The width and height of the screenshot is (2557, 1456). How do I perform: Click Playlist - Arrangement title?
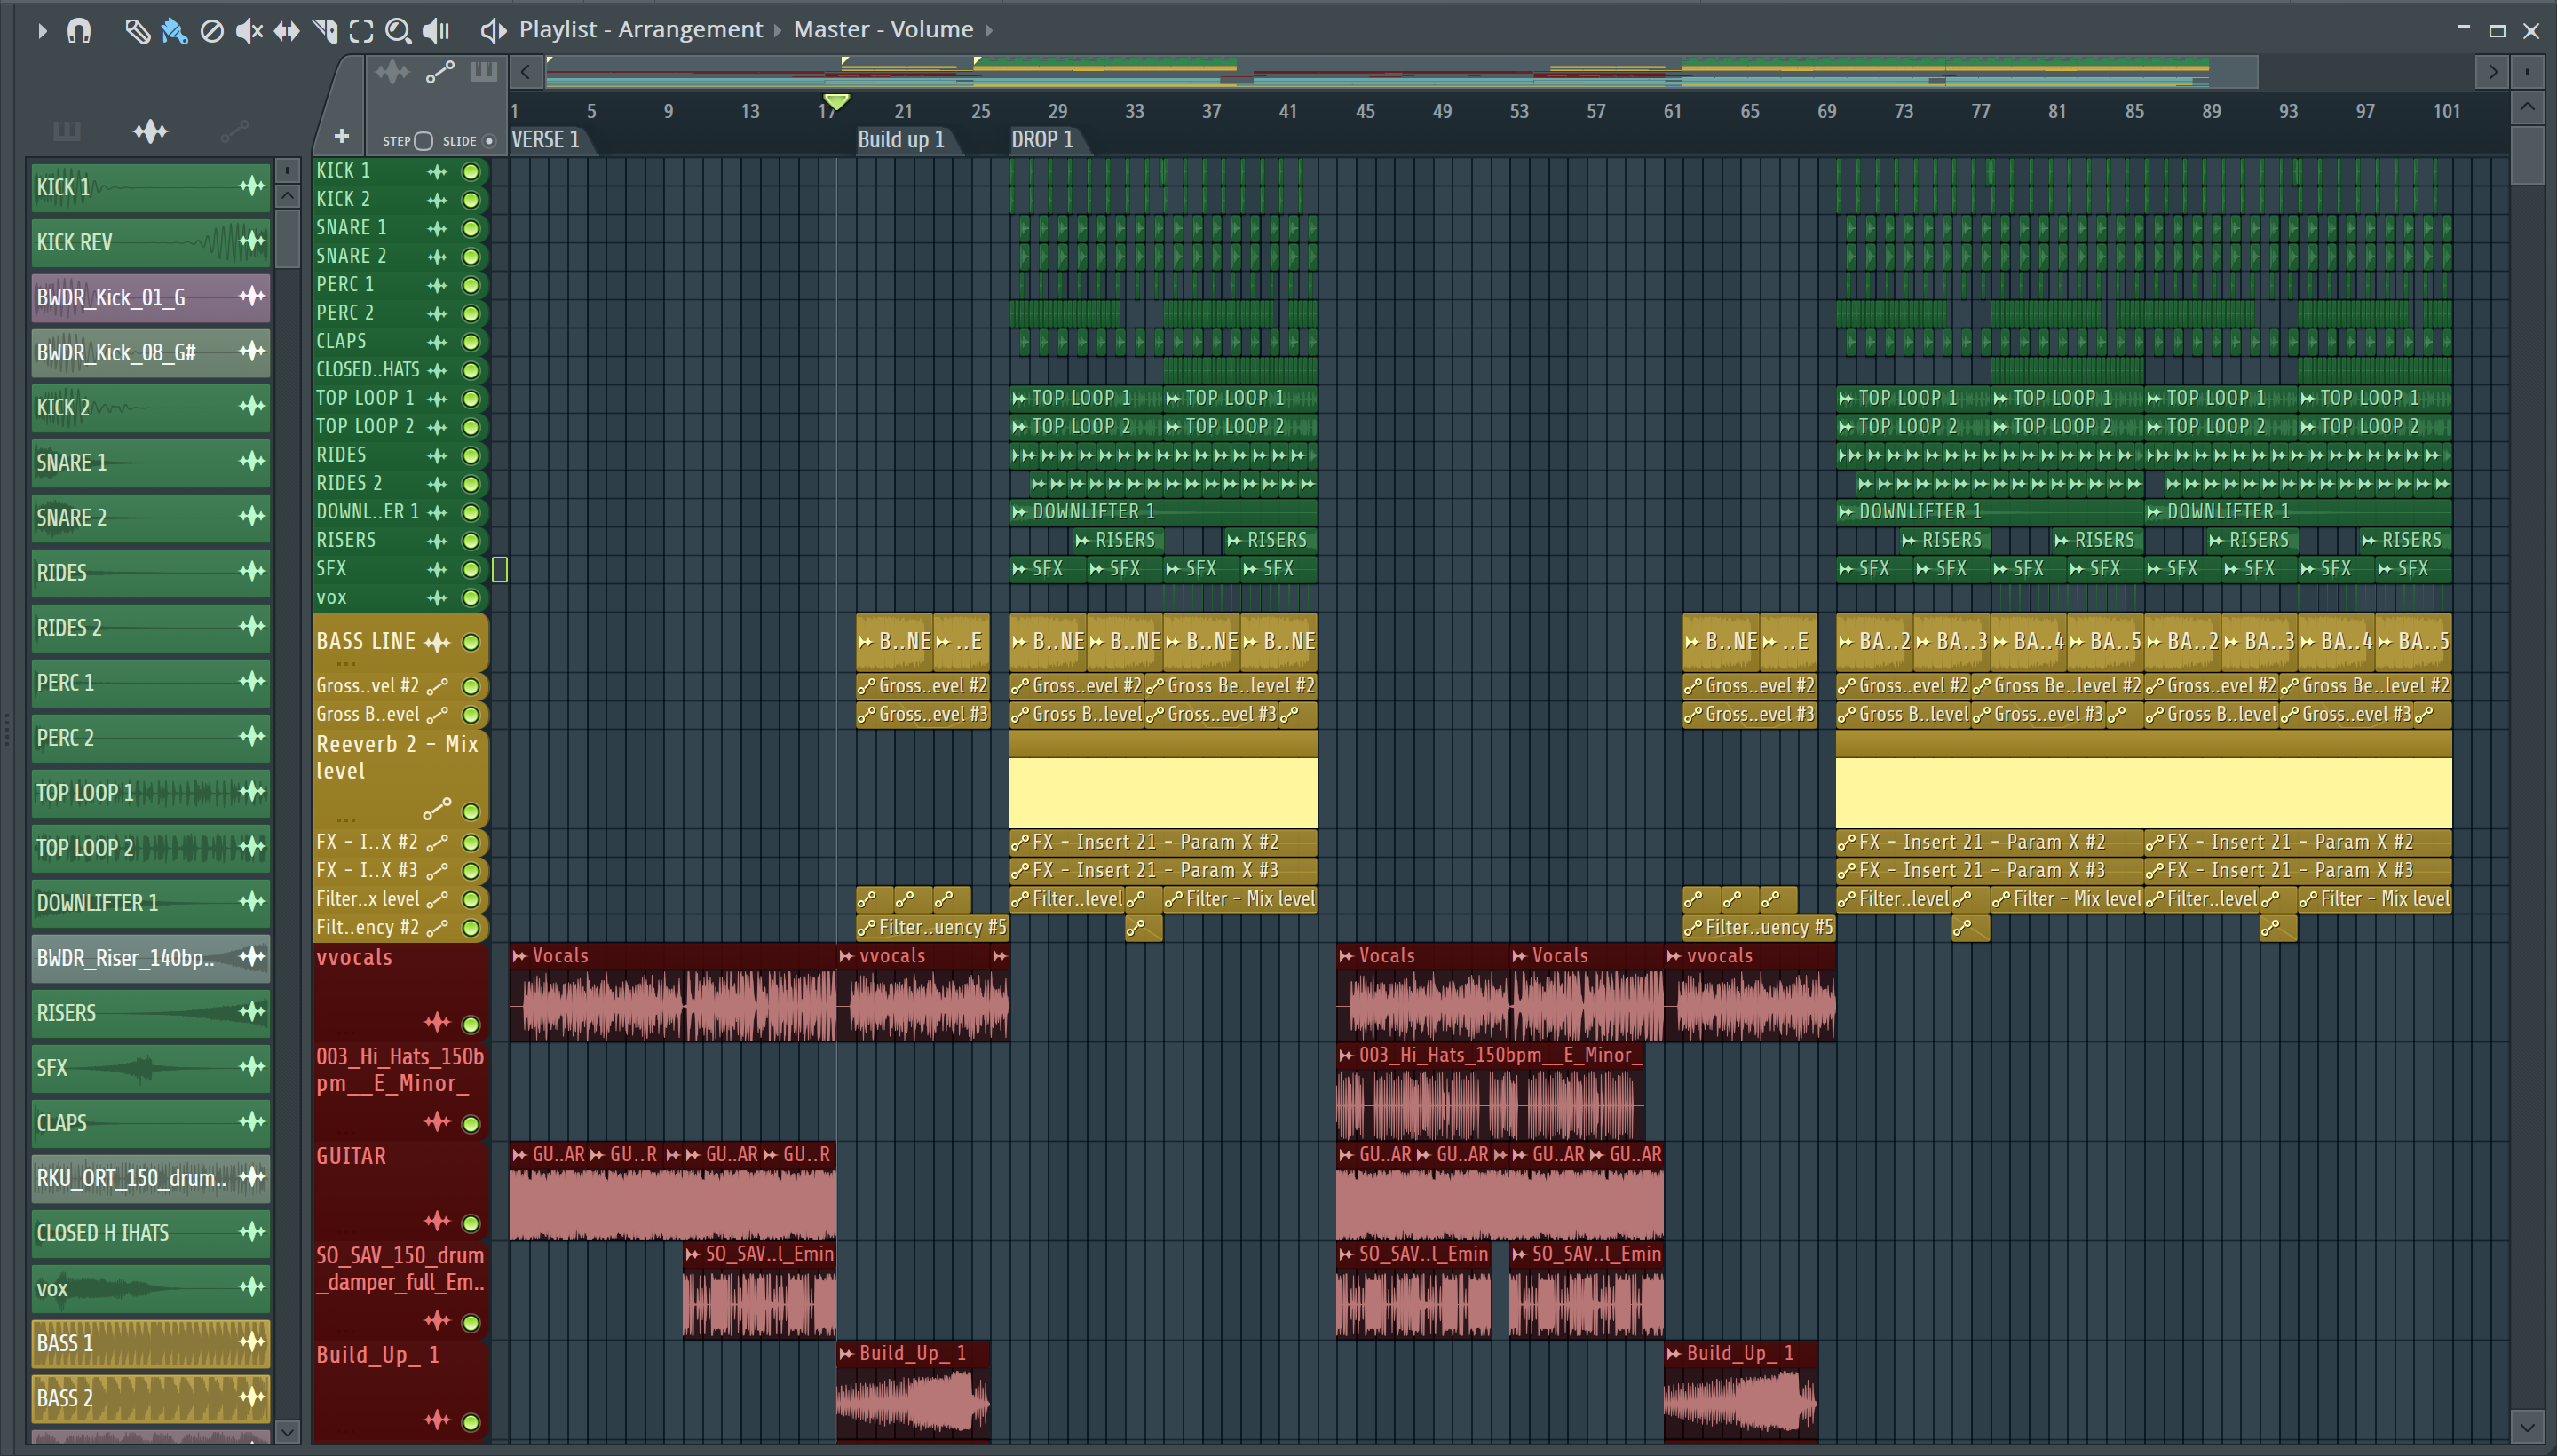[x=640, y=30]
